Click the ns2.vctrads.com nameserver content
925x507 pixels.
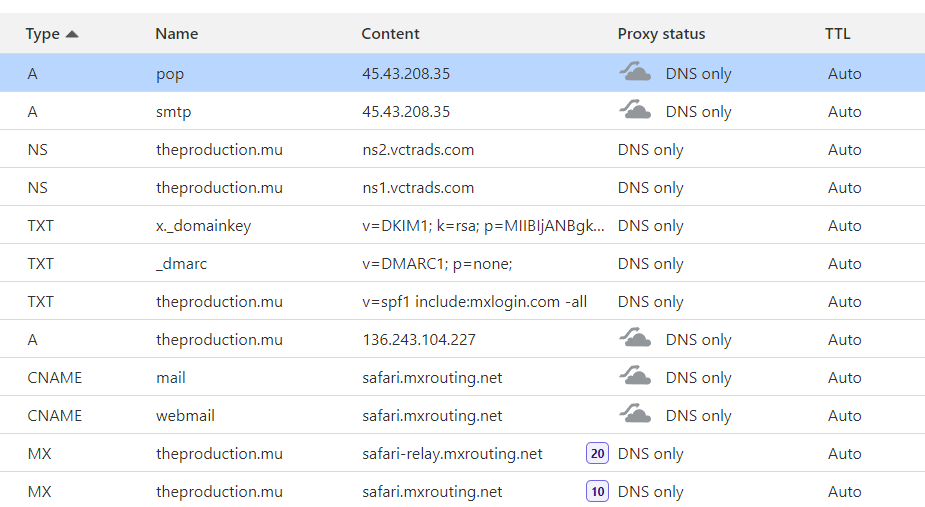(x=418, y=150)
